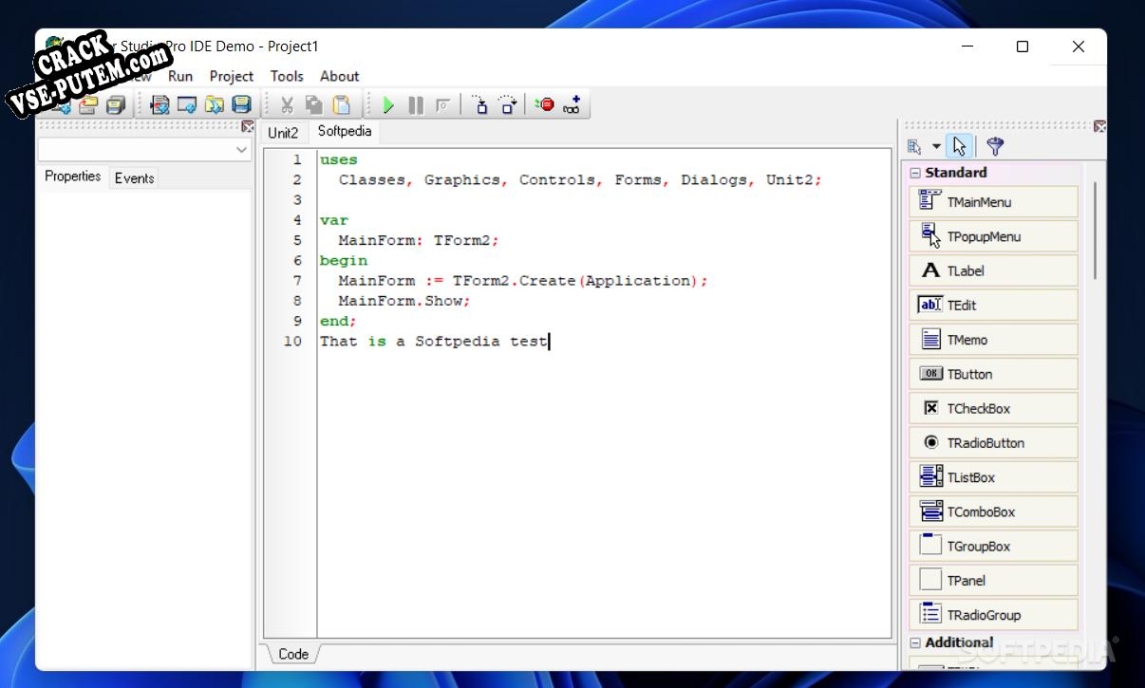Switch to the Unit2 editor tab
Screen dimensions: 1145x688
click(x=283, y=132)
